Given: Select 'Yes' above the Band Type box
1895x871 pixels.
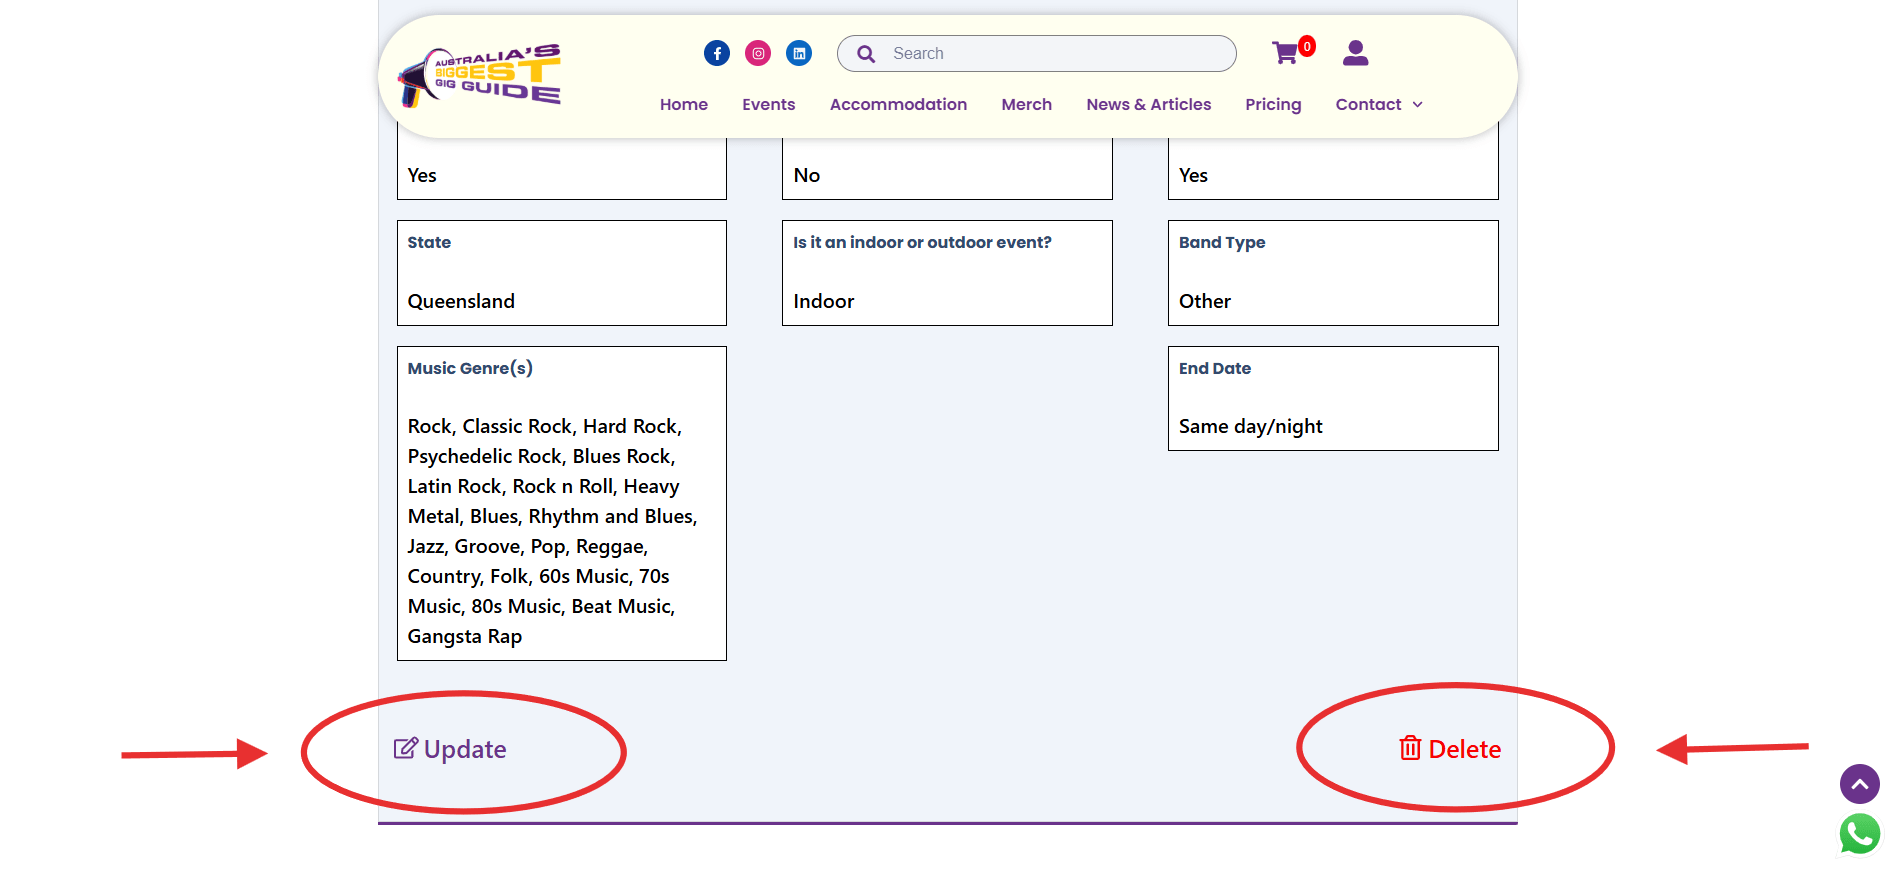Looking at the screenshot, I should [1193, 175].
